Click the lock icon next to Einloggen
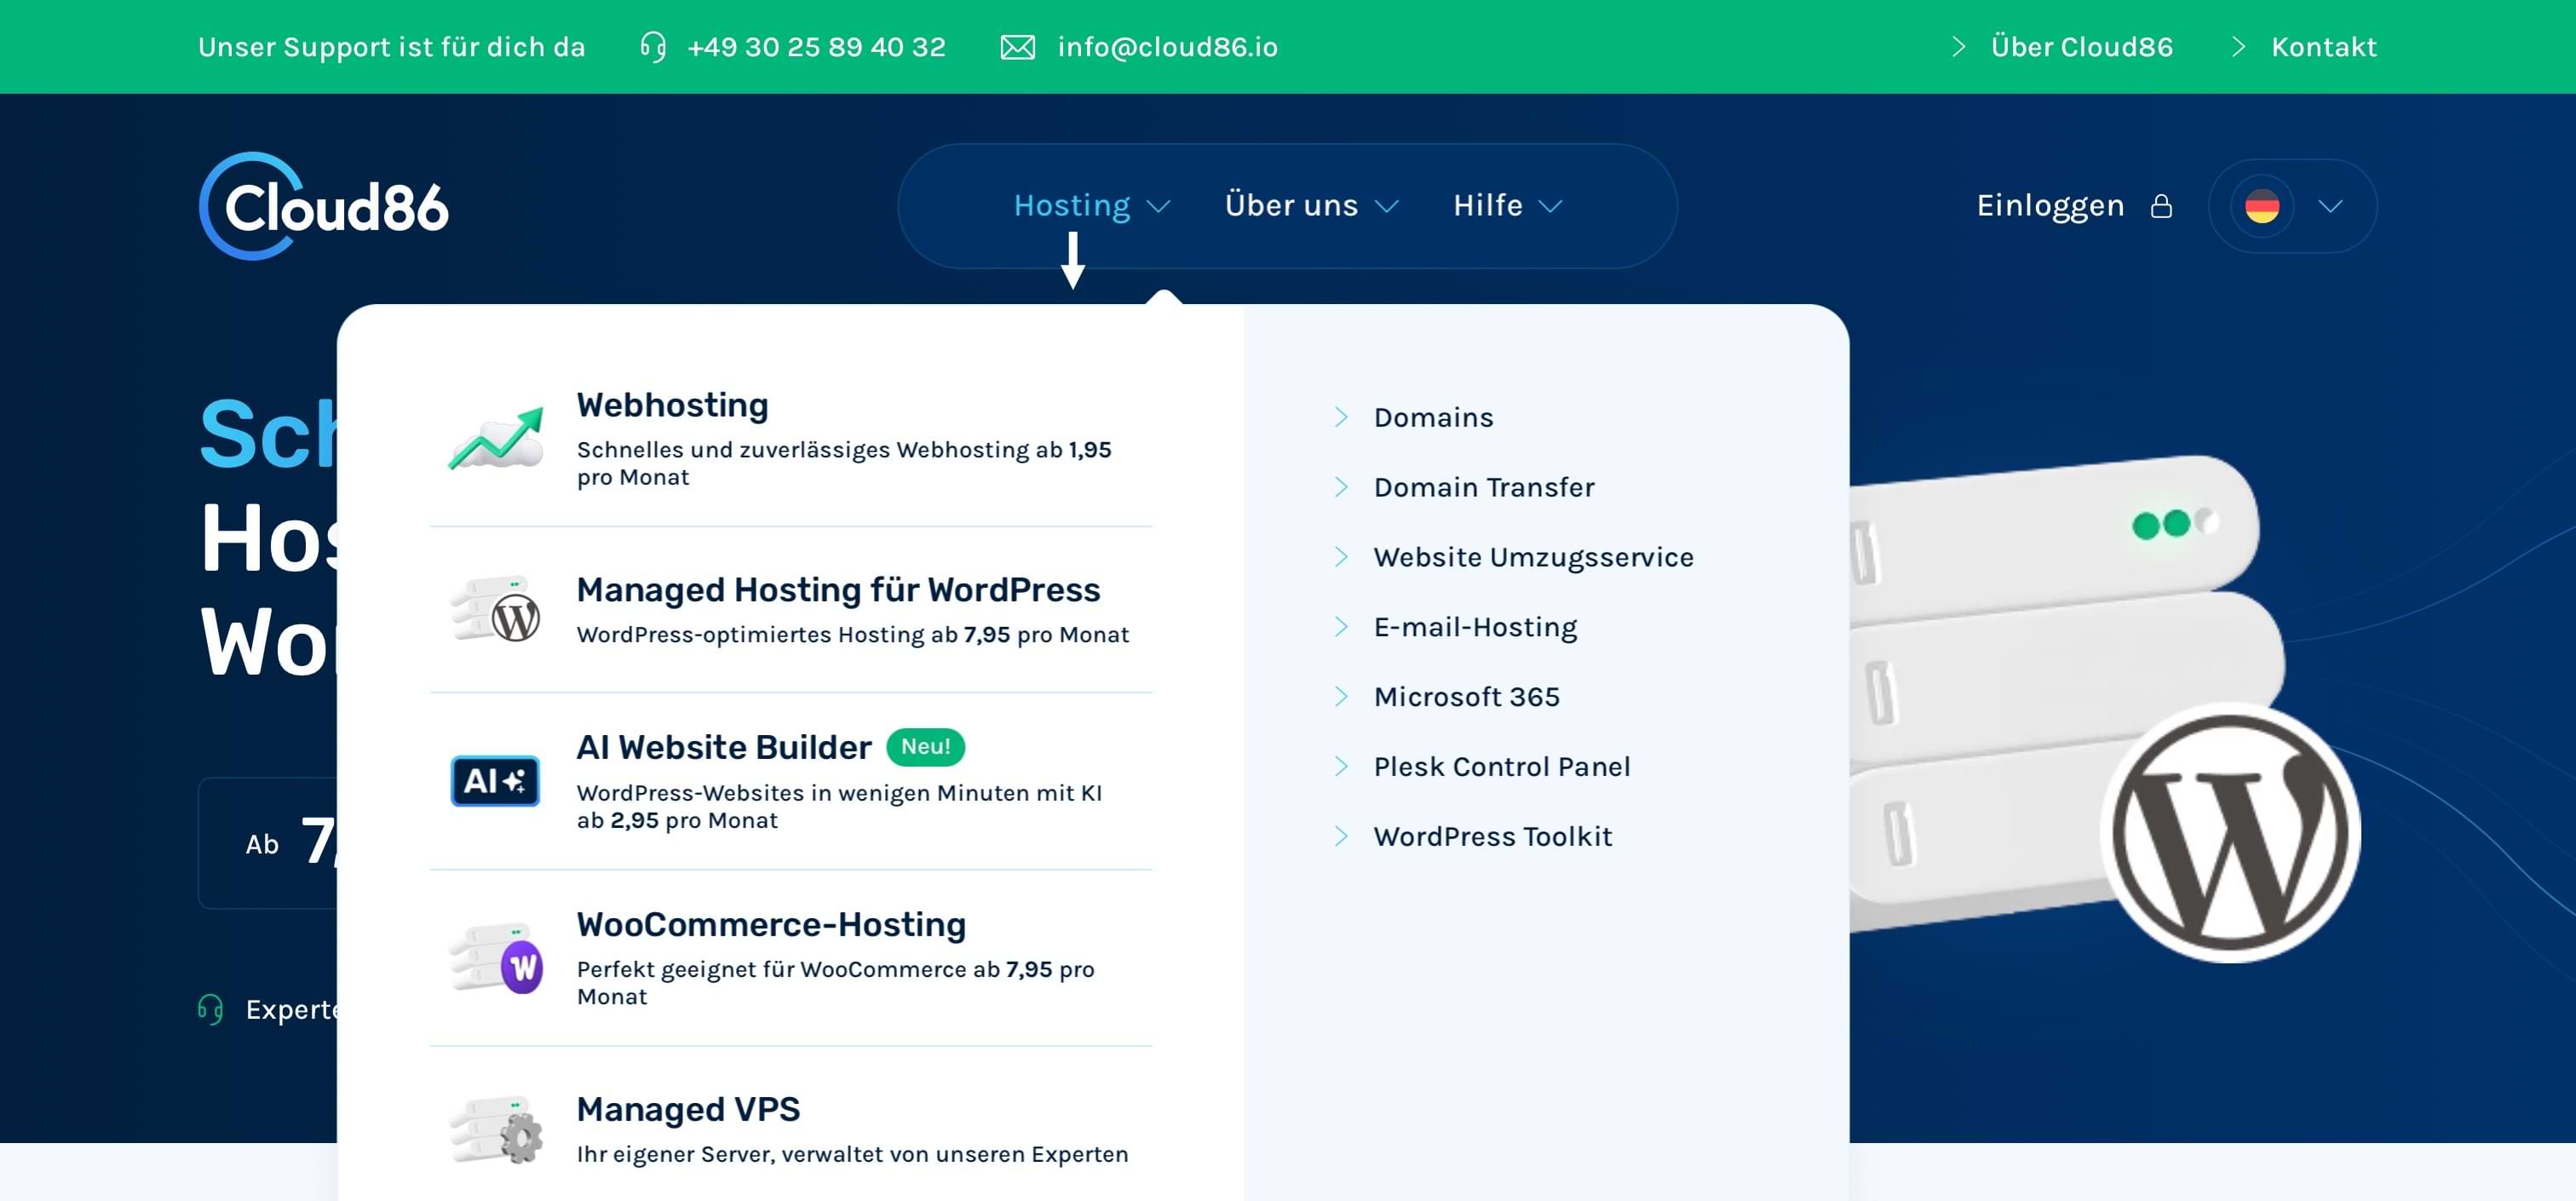This screenshot has width=2576, height=1201. pos(2161,206)
